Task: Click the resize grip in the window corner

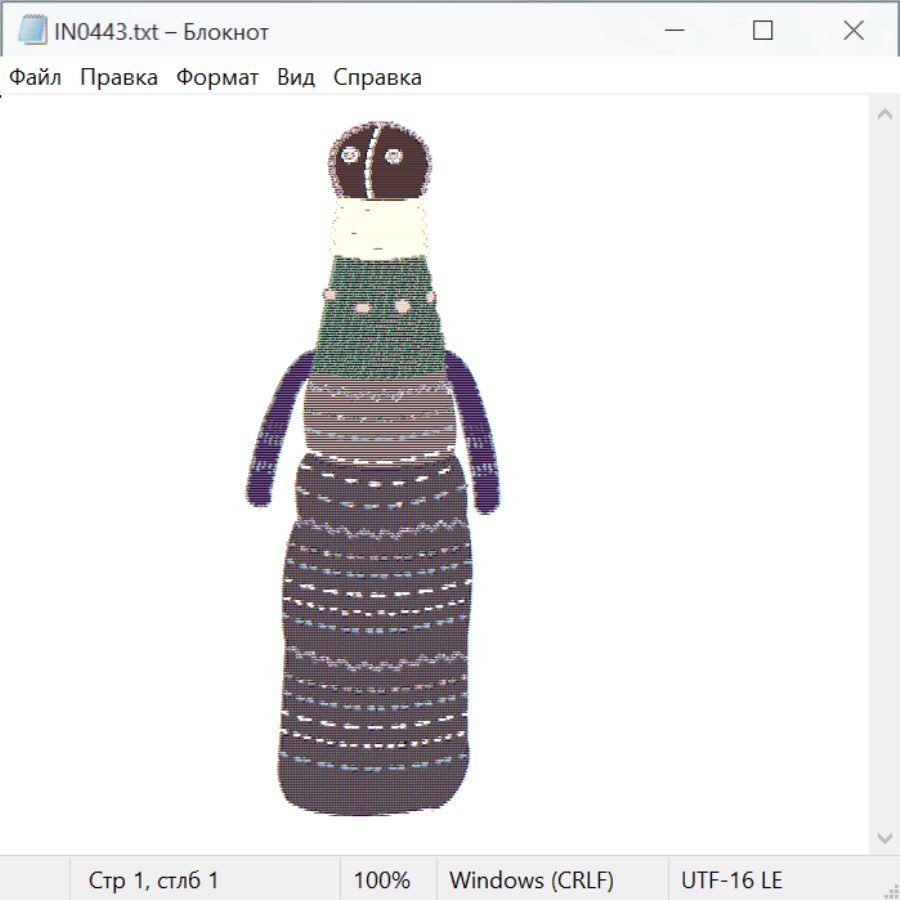Action: (x=890, y=890)
